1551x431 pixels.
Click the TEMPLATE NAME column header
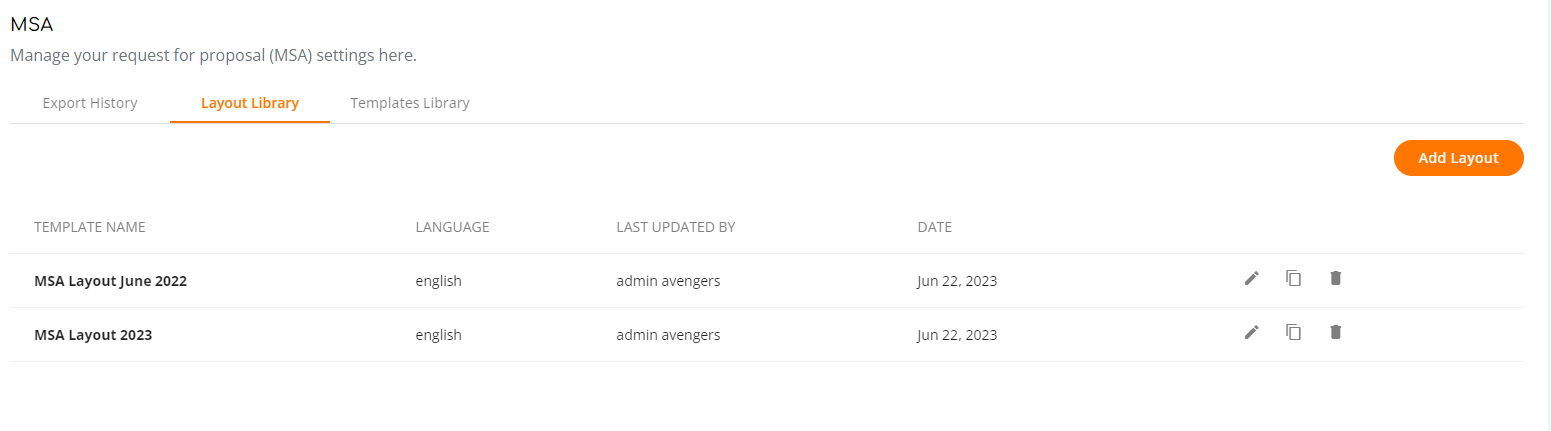point(90,227)
